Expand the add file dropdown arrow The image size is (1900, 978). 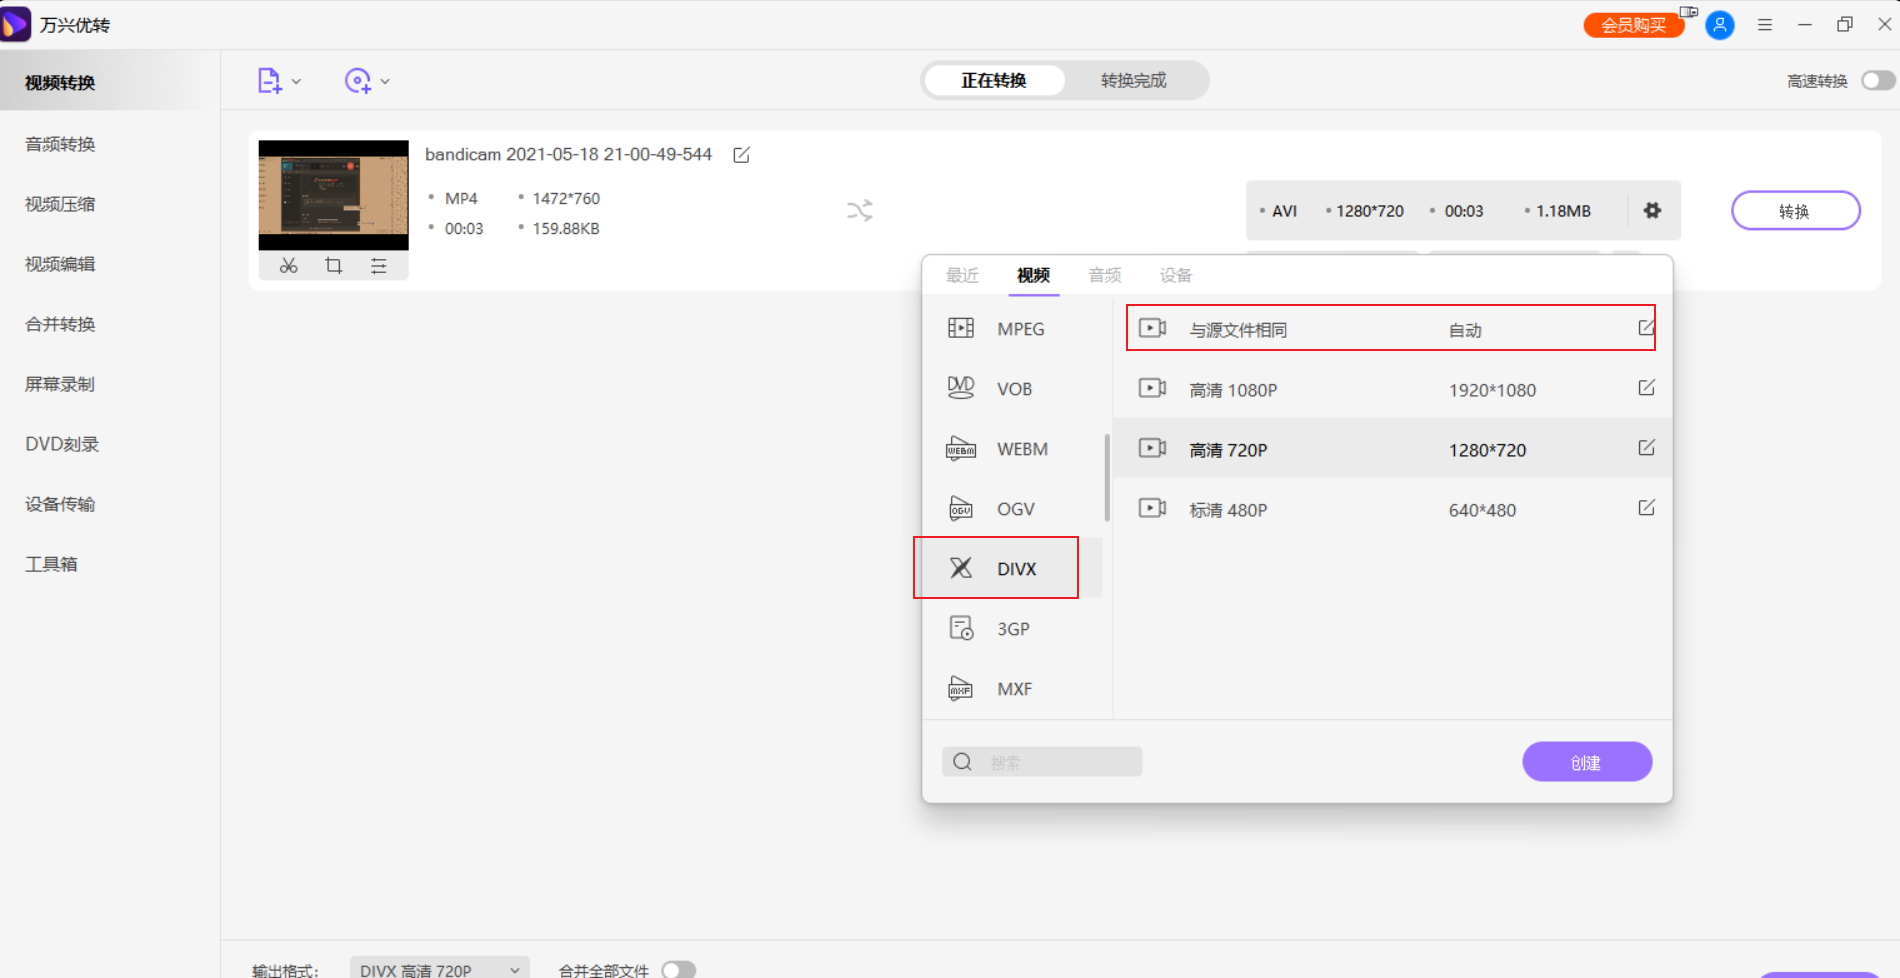point(296,82)
